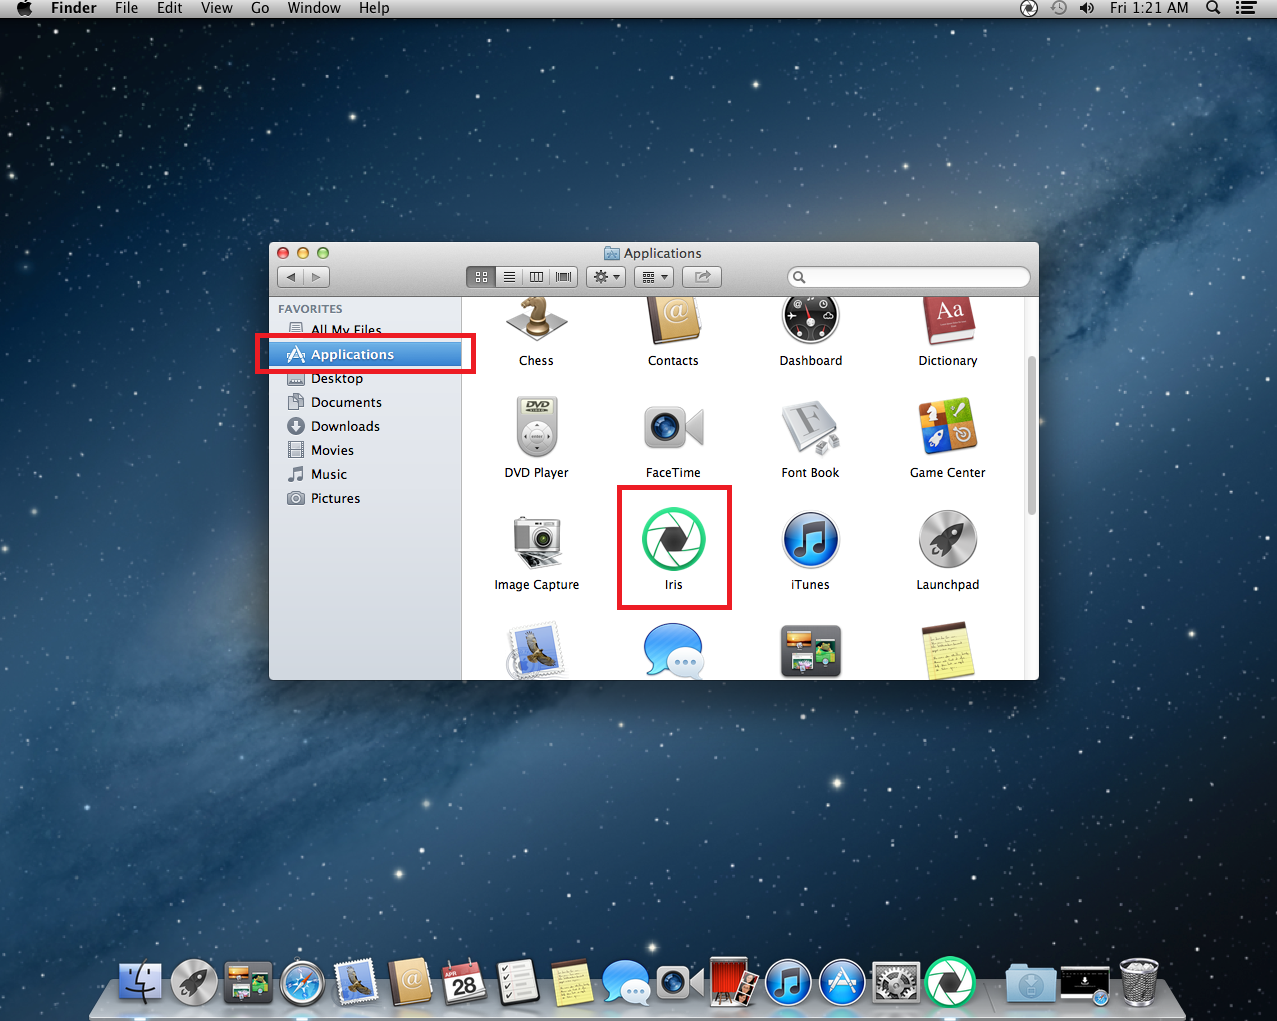Image resolution: width=1277 pixels, height=1021 pixels.
Task: Open the item arrangement dropdown
Action: pyautogui.click(x=654, y=277)
